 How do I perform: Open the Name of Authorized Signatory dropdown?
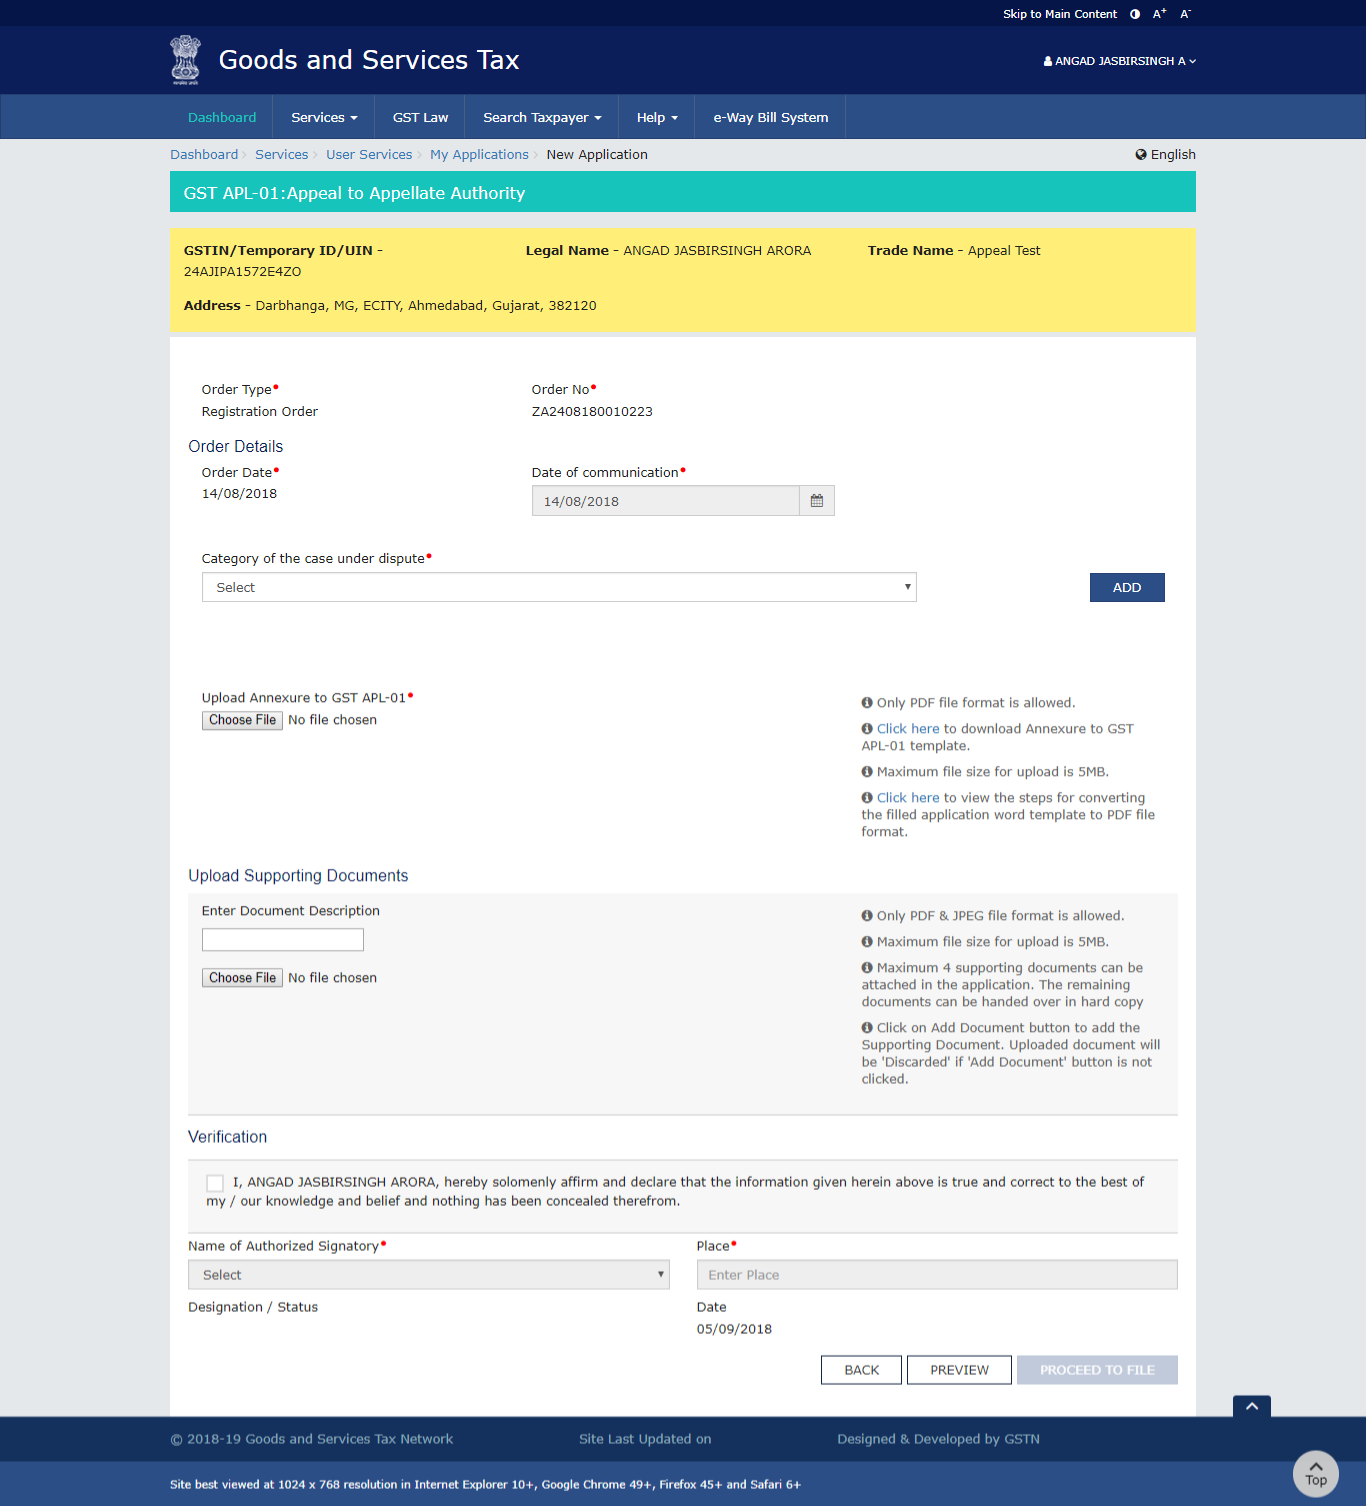point(428,1274)
